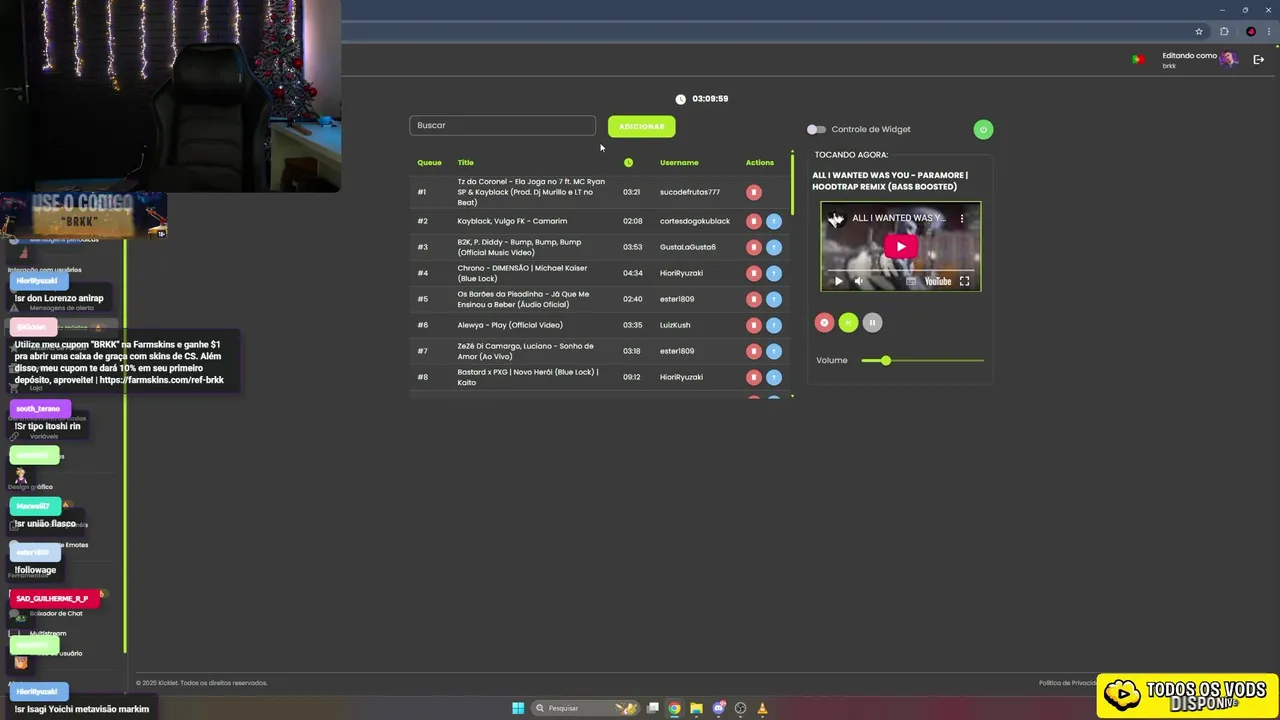The height and width of the screenshot is (720, 1280).
Task: Open Discord from taskbar
Action: [718, 708]
